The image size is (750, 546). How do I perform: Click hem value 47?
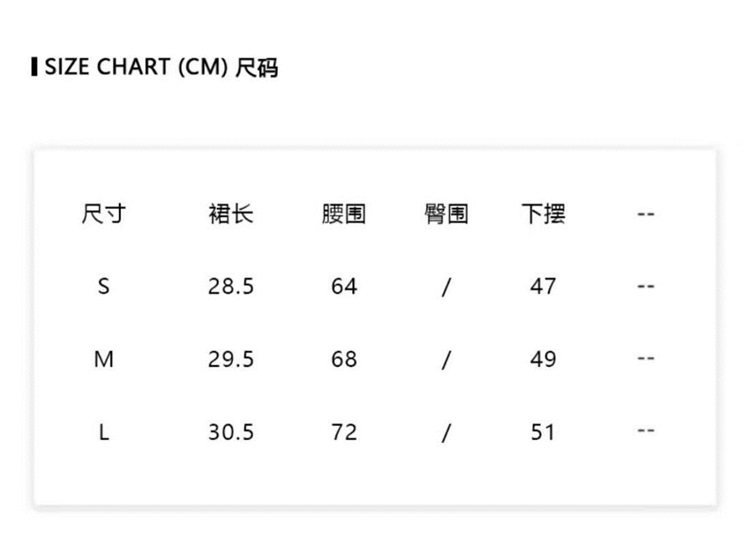click(x=543, y=287)
